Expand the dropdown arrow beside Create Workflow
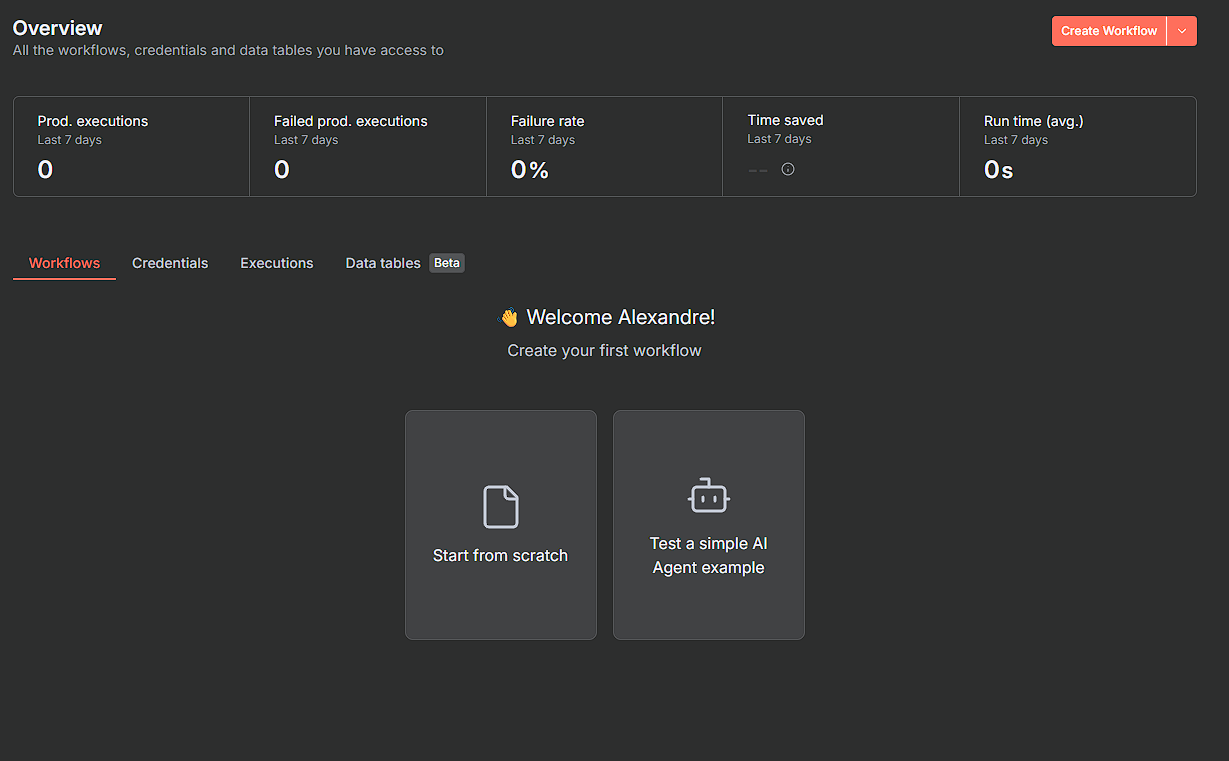Viewport: 1229px width, 761px height. coord(1182,31)
